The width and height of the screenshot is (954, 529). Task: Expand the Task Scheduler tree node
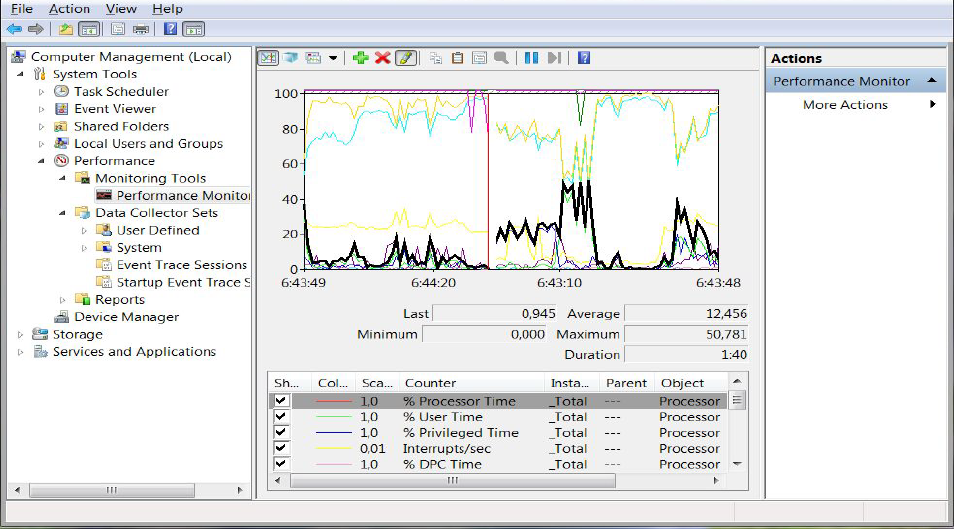tap(42, 92)
